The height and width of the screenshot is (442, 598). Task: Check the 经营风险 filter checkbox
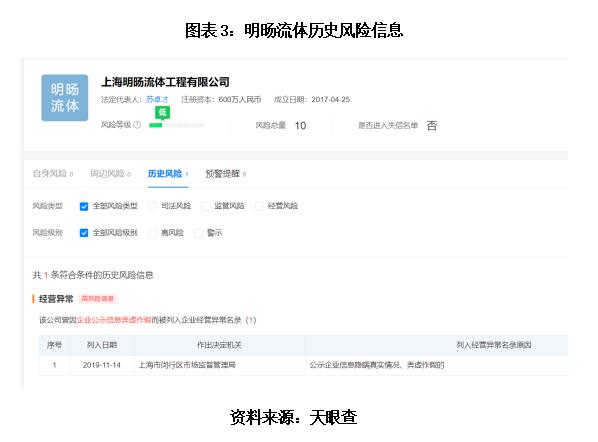pos(259,206)
